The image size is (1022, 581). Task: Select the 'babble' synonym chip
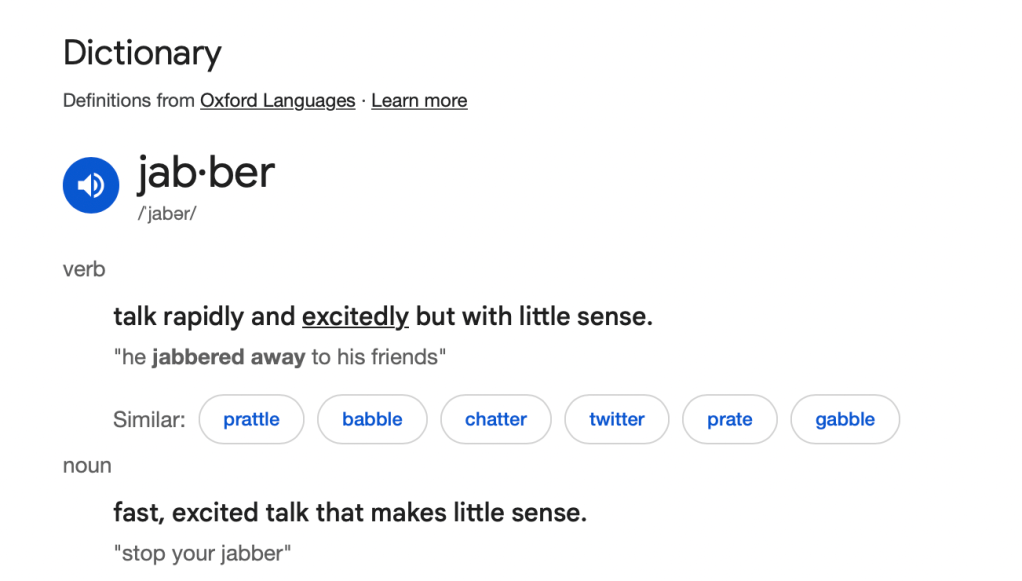[372, 420]
